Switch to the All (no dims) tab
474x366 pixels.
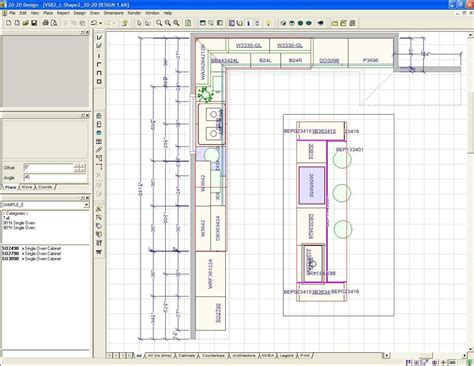coord(161,356)
